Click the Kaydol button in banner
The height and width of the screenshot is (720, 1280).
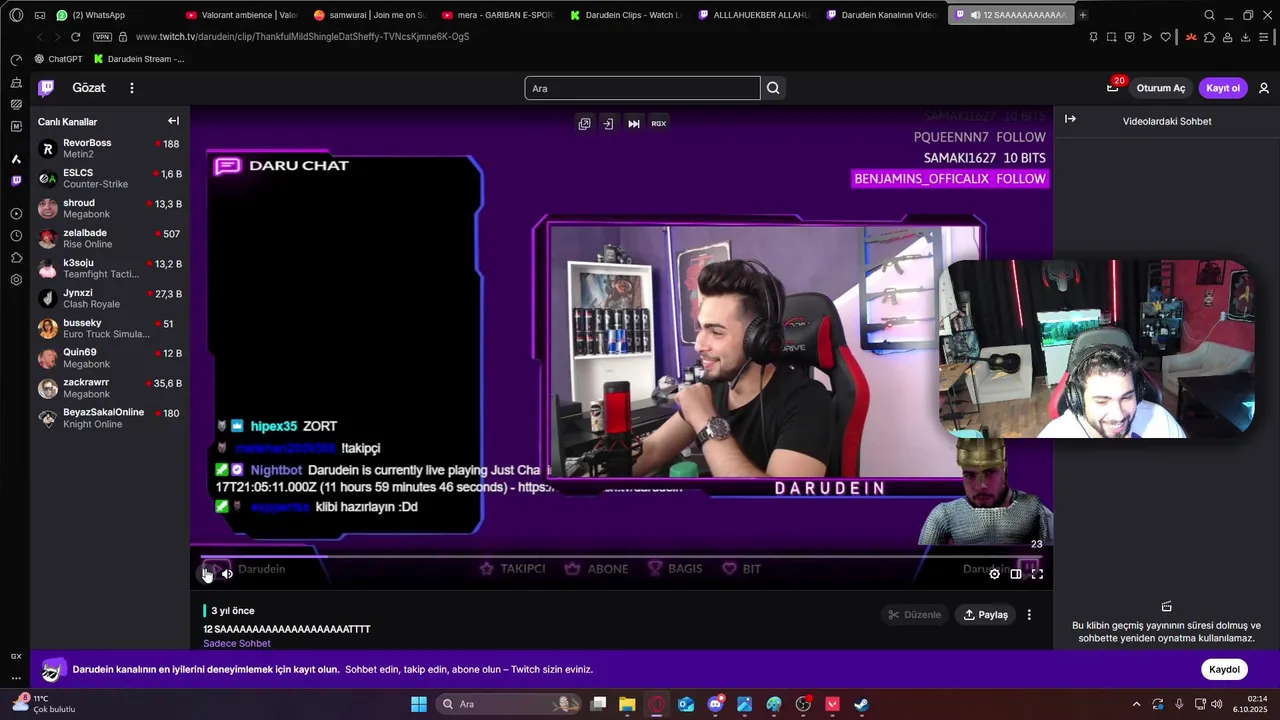point(1224,669)
